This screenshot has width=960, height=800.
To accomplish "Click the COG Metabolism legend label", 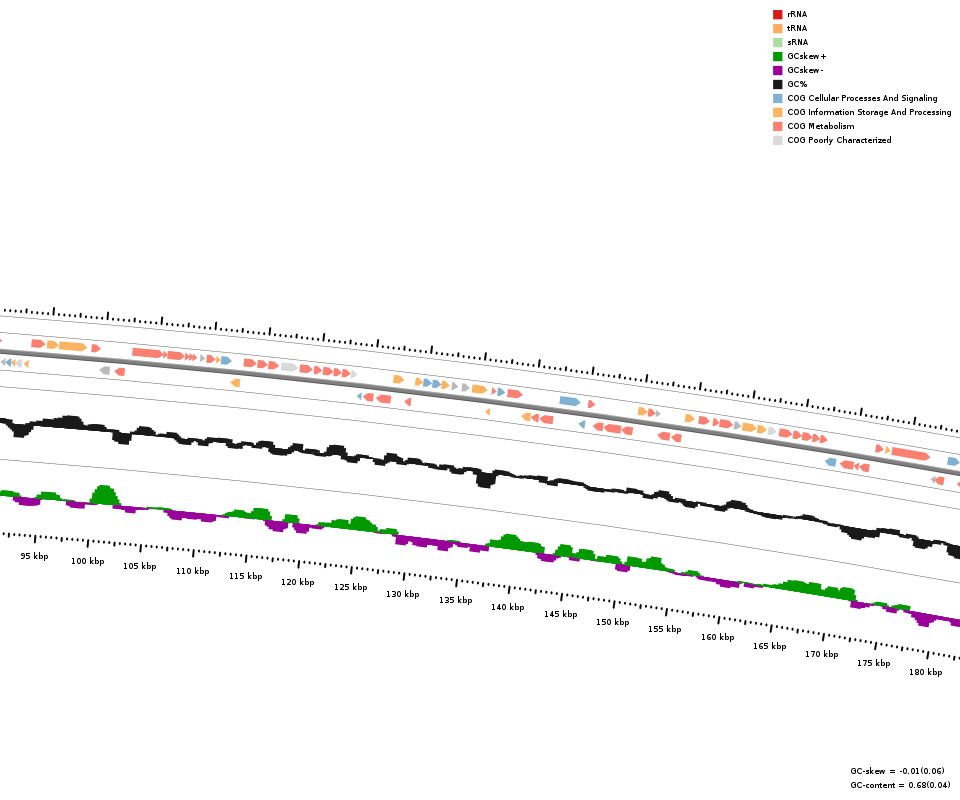I will tap(820, 126).
